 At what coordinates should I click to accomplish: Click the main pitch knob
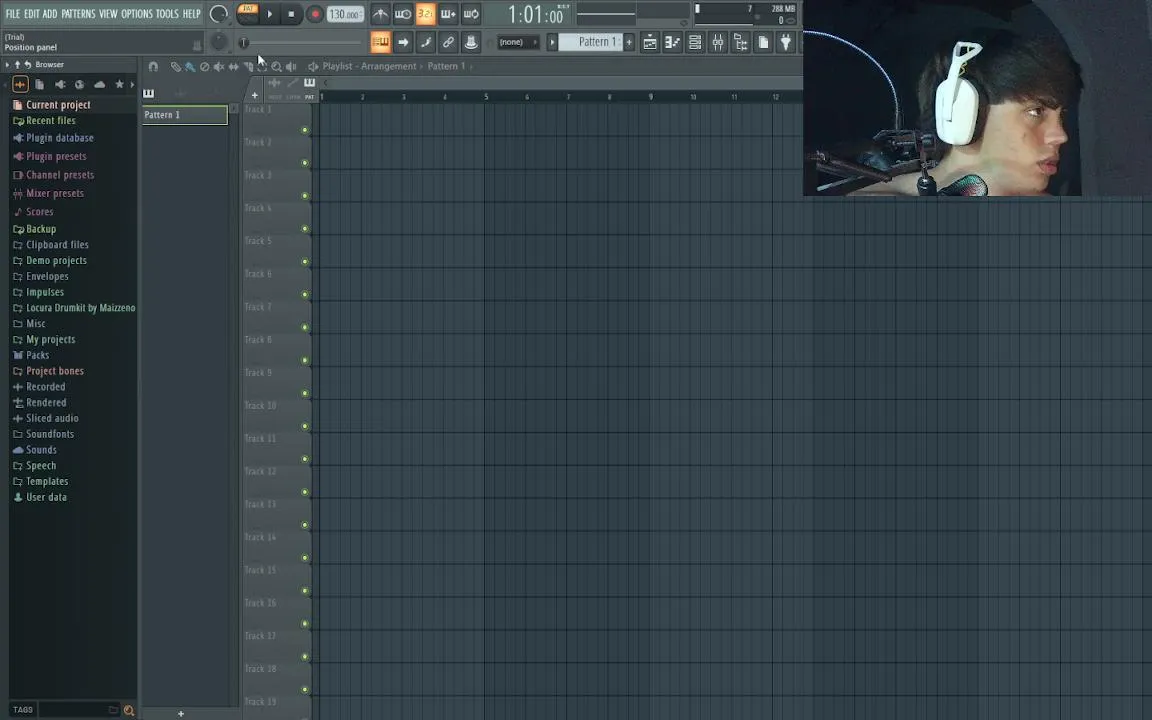219,42
